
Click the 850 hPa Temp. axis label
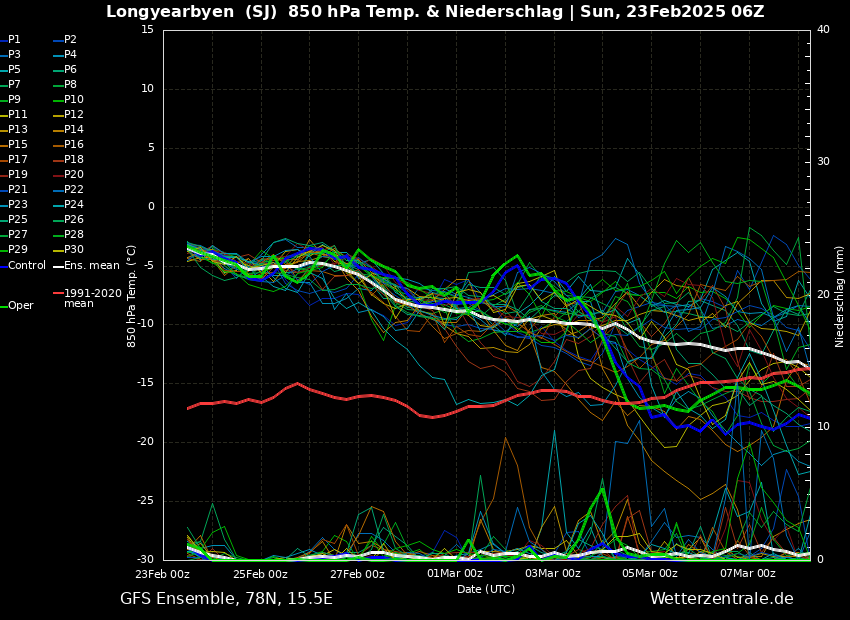[x=132, y=296]
